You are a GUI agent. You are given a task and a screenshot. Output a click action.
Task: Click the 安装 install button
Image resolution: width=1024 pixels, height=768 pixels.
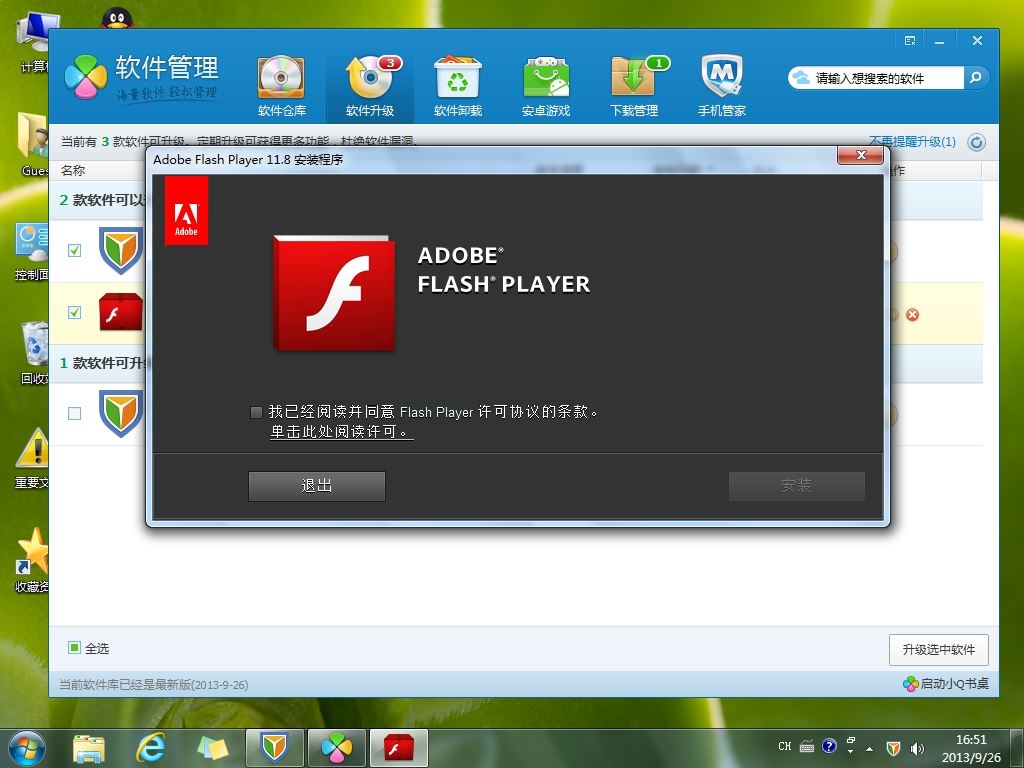(797, 486)
